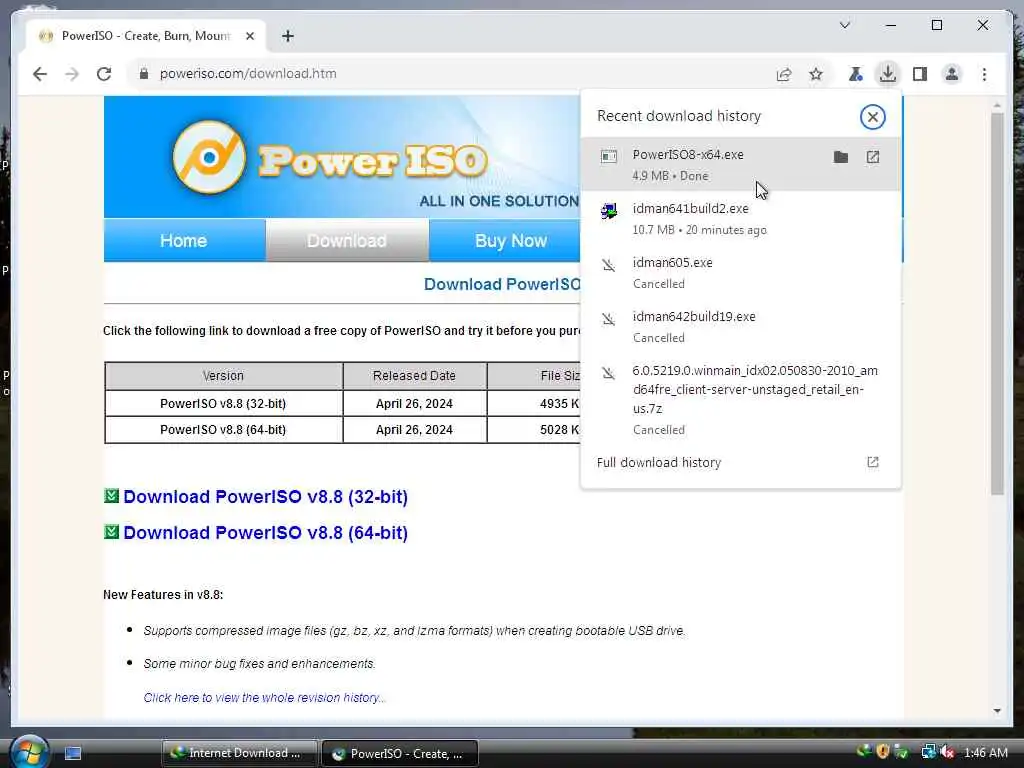
Task: Select idman641build2.exe download entry
Action: 741,218
